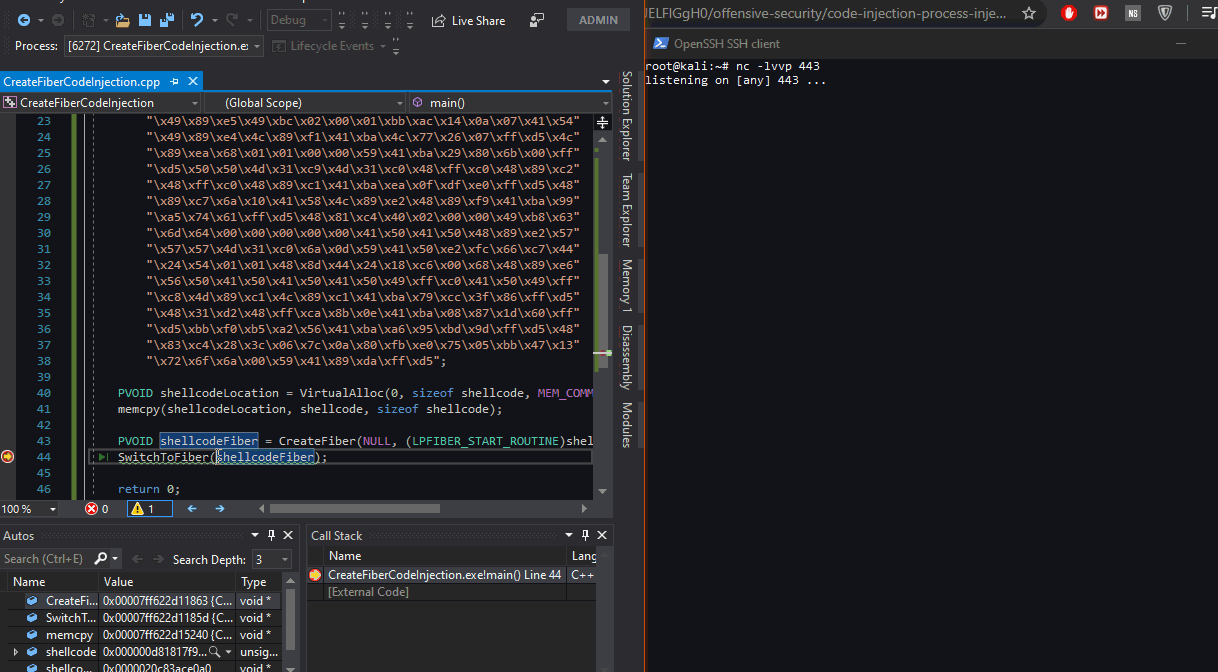Open the Disassembly side tab

(627, 356)
